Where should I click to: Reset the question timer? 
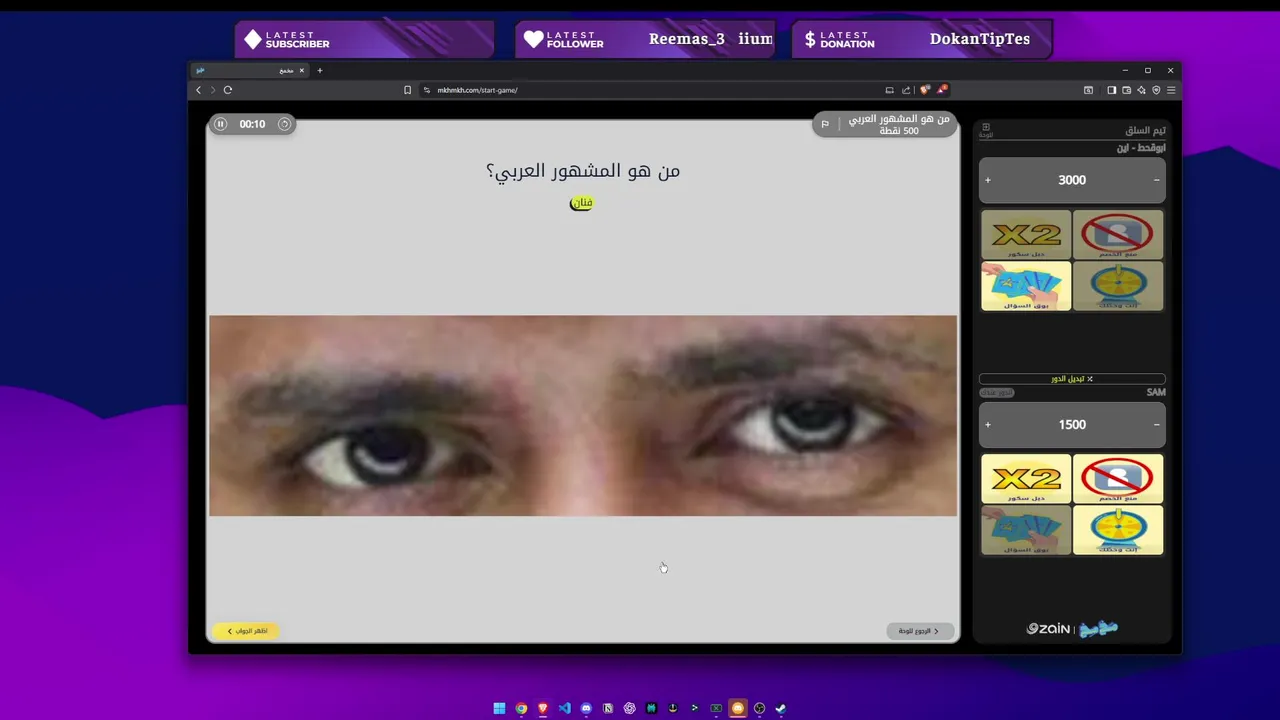pos(284,124)
